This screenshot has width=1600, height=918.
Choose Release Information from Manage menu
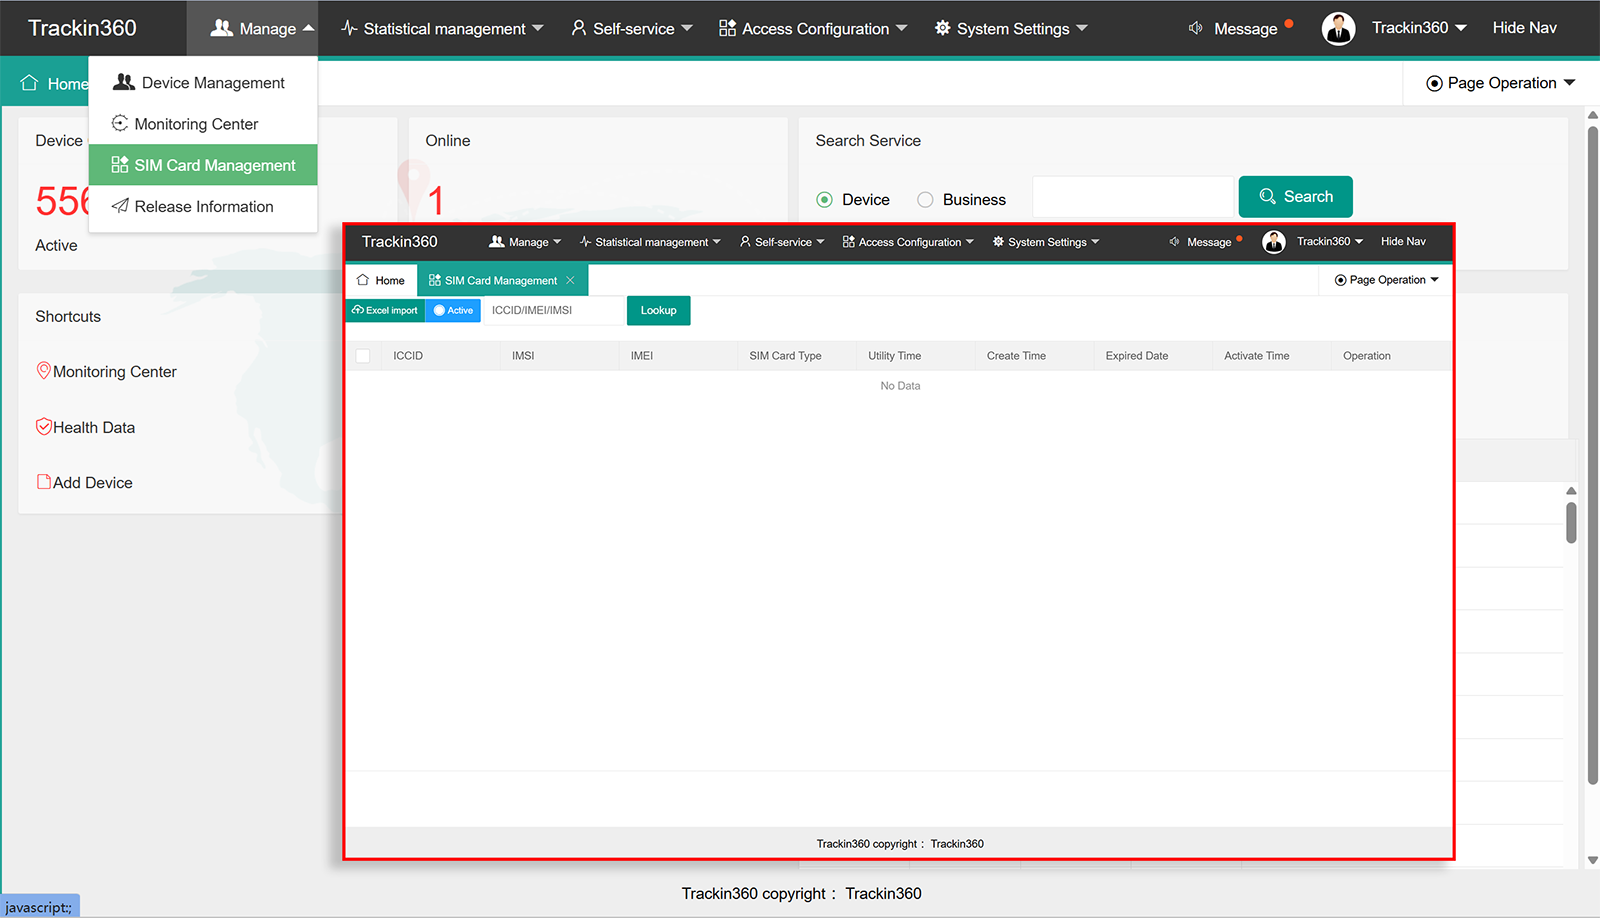203,206
